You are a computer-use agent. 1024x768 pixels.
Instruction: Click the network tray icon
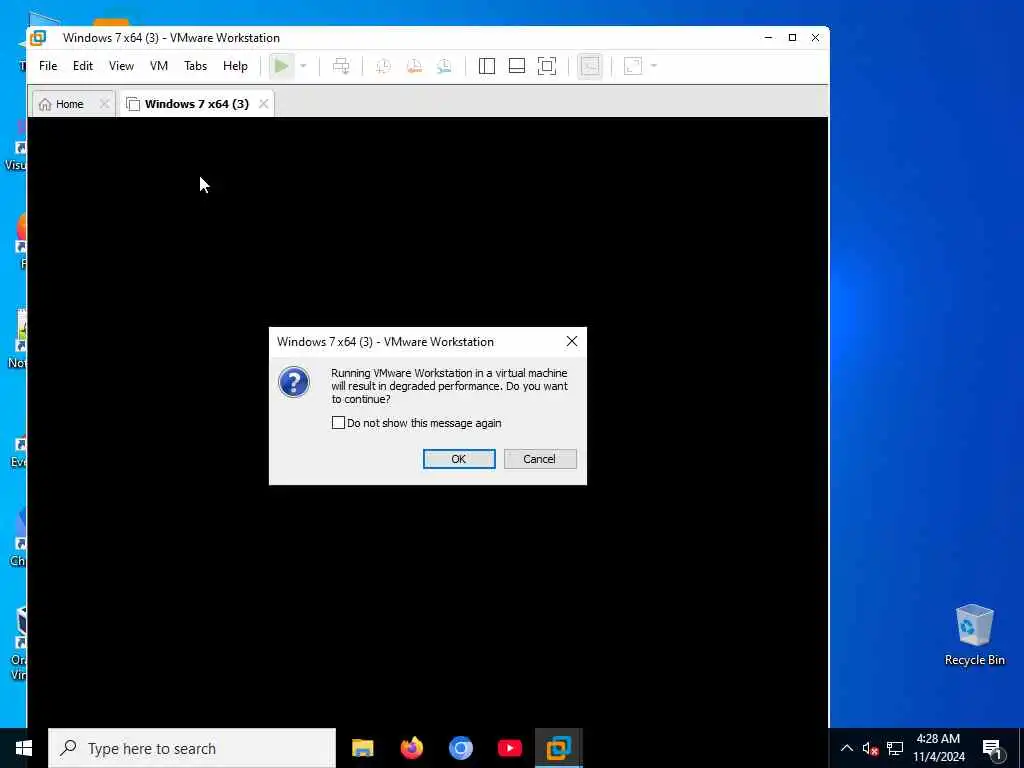(x=895, y=748)
